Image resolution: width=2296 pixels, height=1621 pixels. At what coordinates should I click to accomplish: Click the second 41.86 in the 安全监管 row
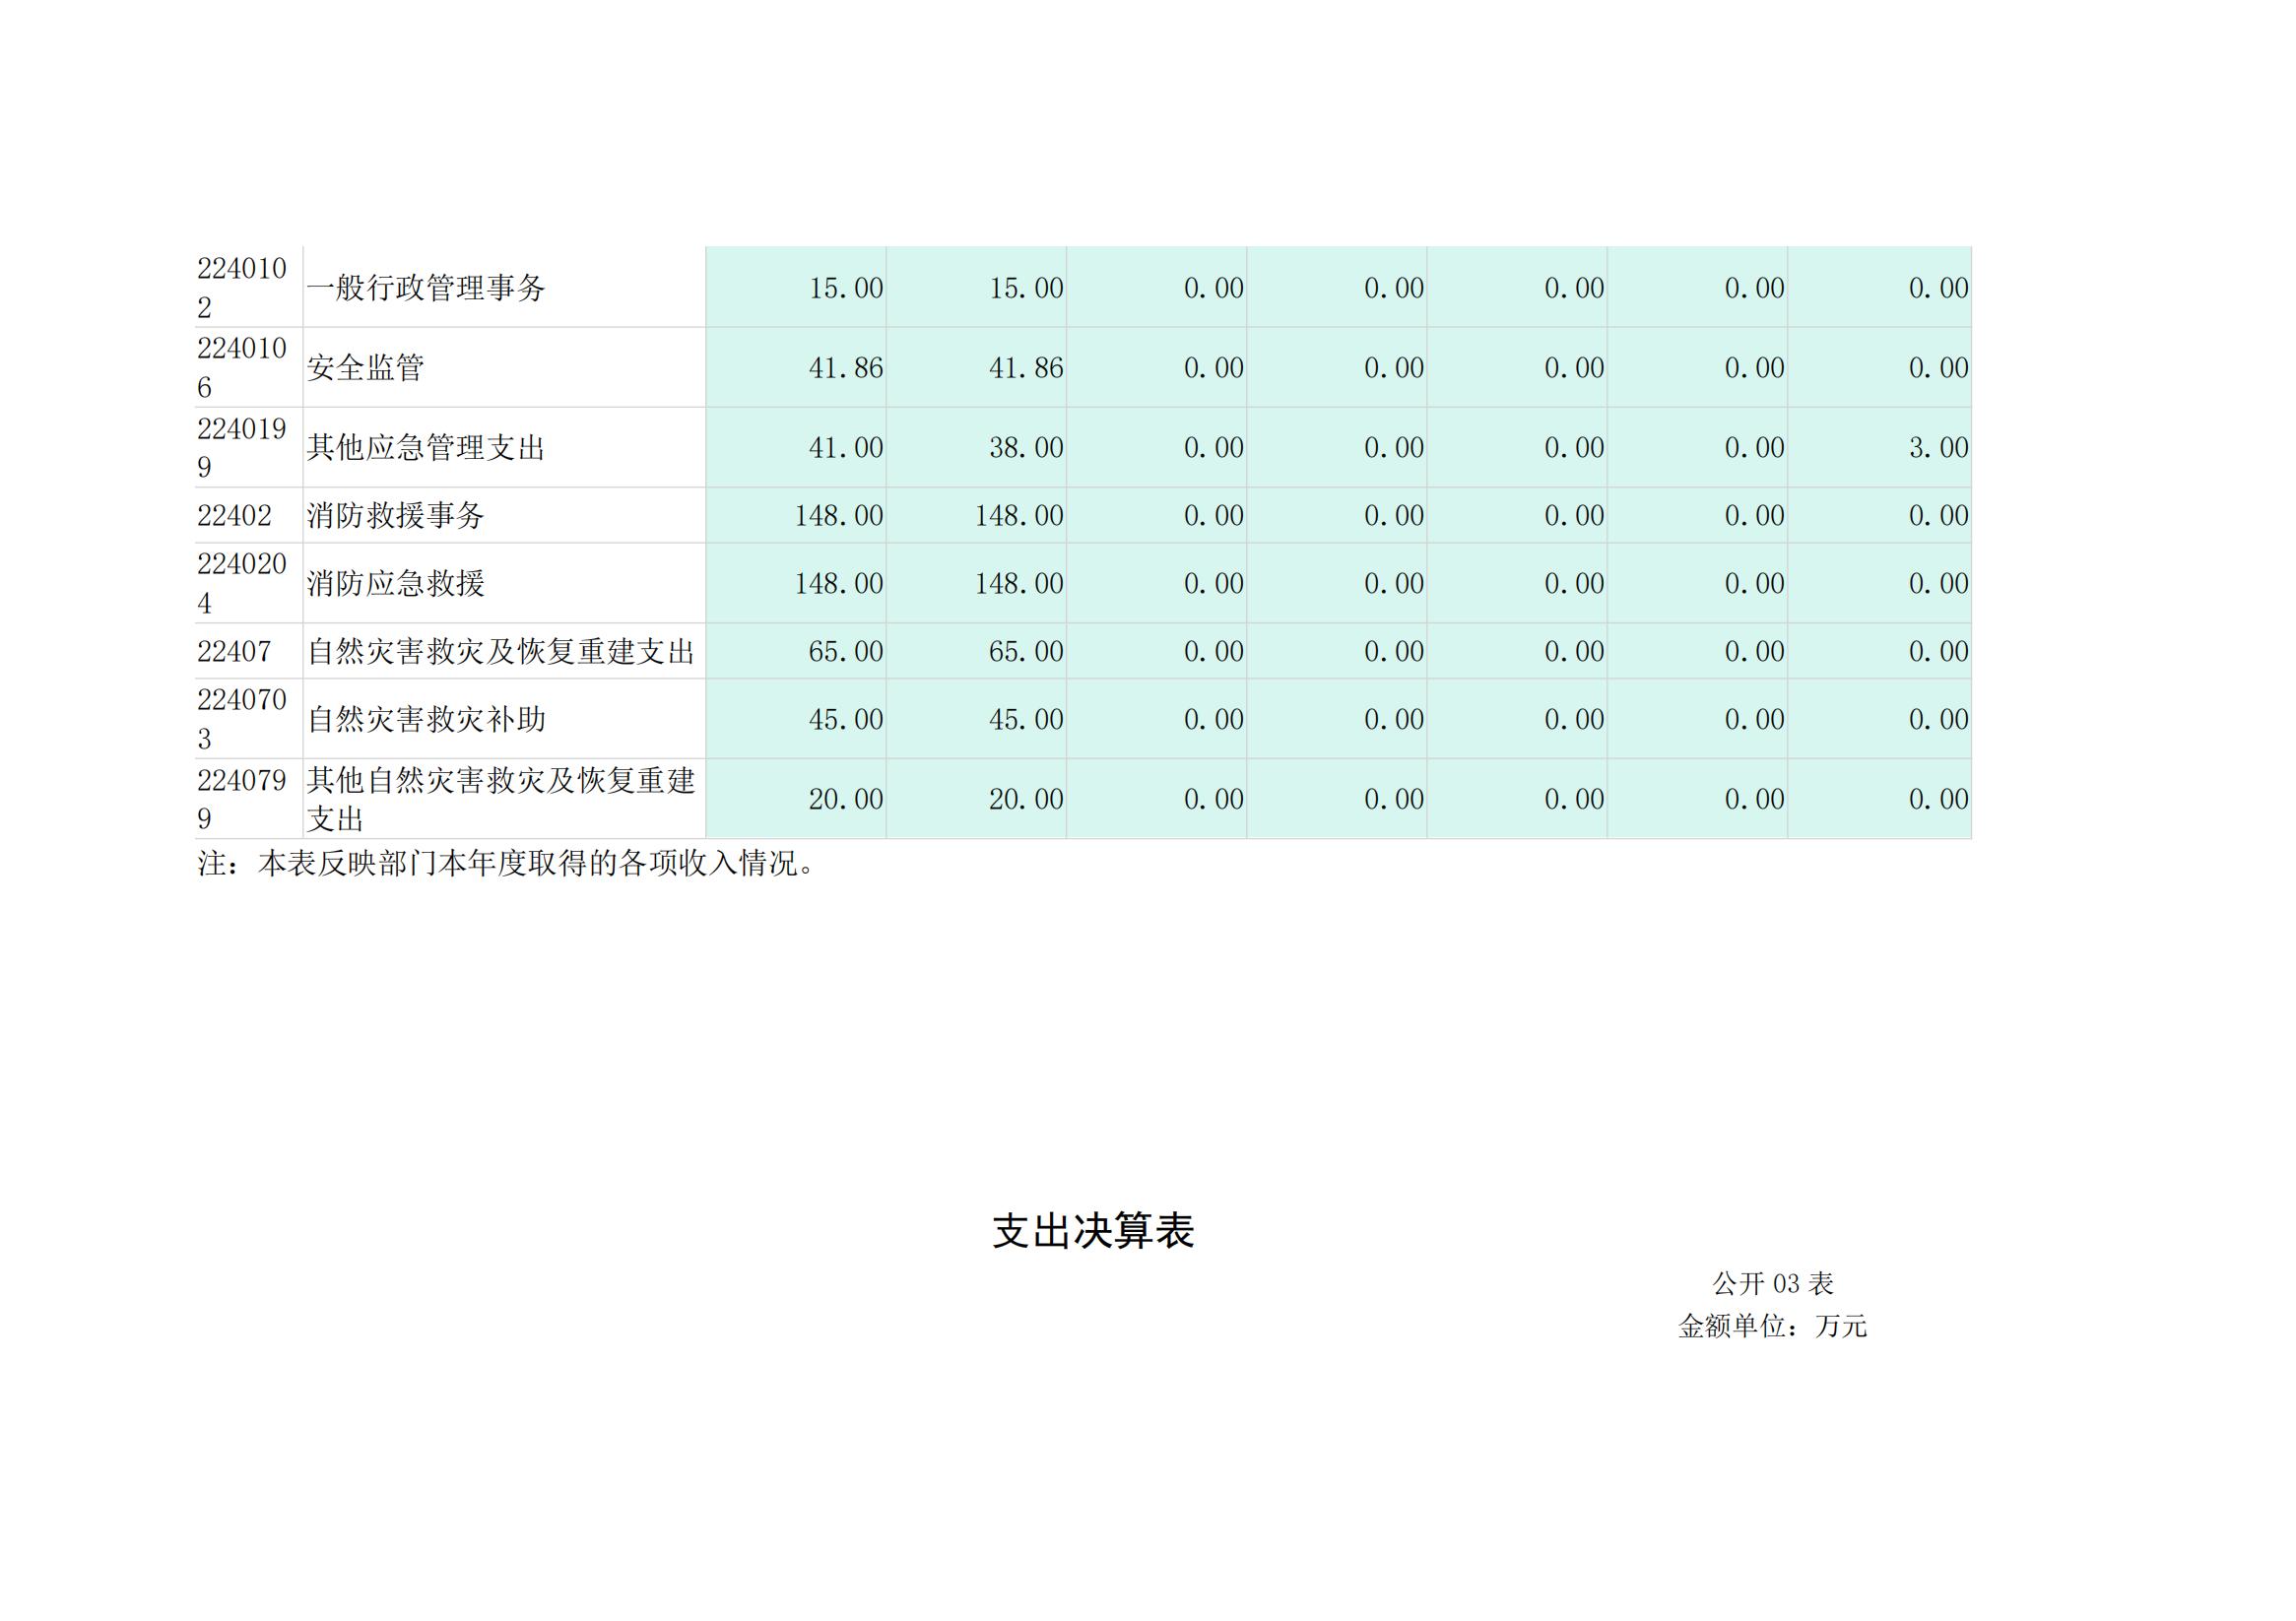pyautogui.click(x=1026, y=368)
